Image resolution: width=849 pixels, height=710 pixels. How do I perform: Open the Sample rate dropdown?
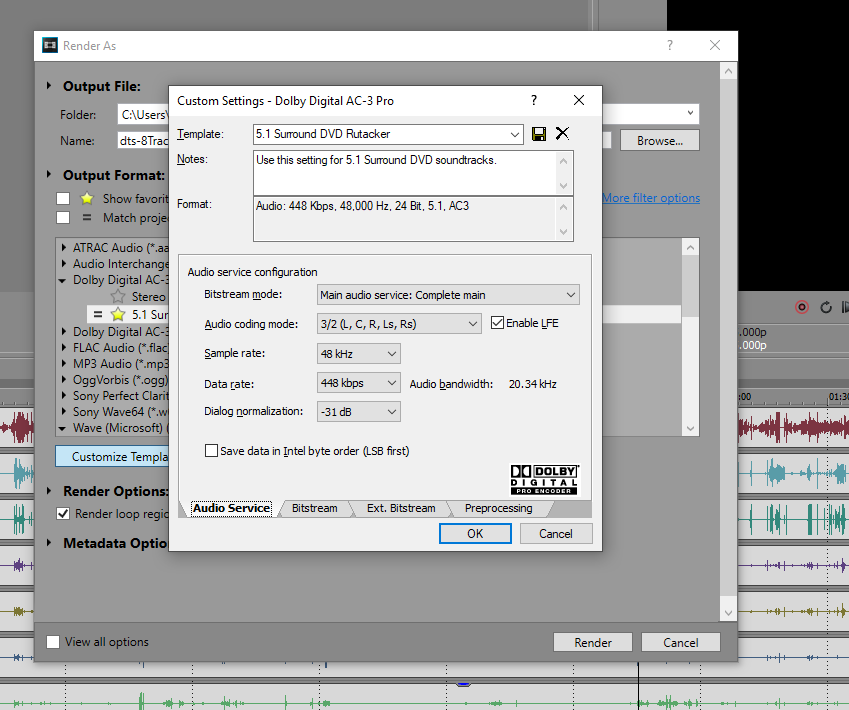[392, 354]
